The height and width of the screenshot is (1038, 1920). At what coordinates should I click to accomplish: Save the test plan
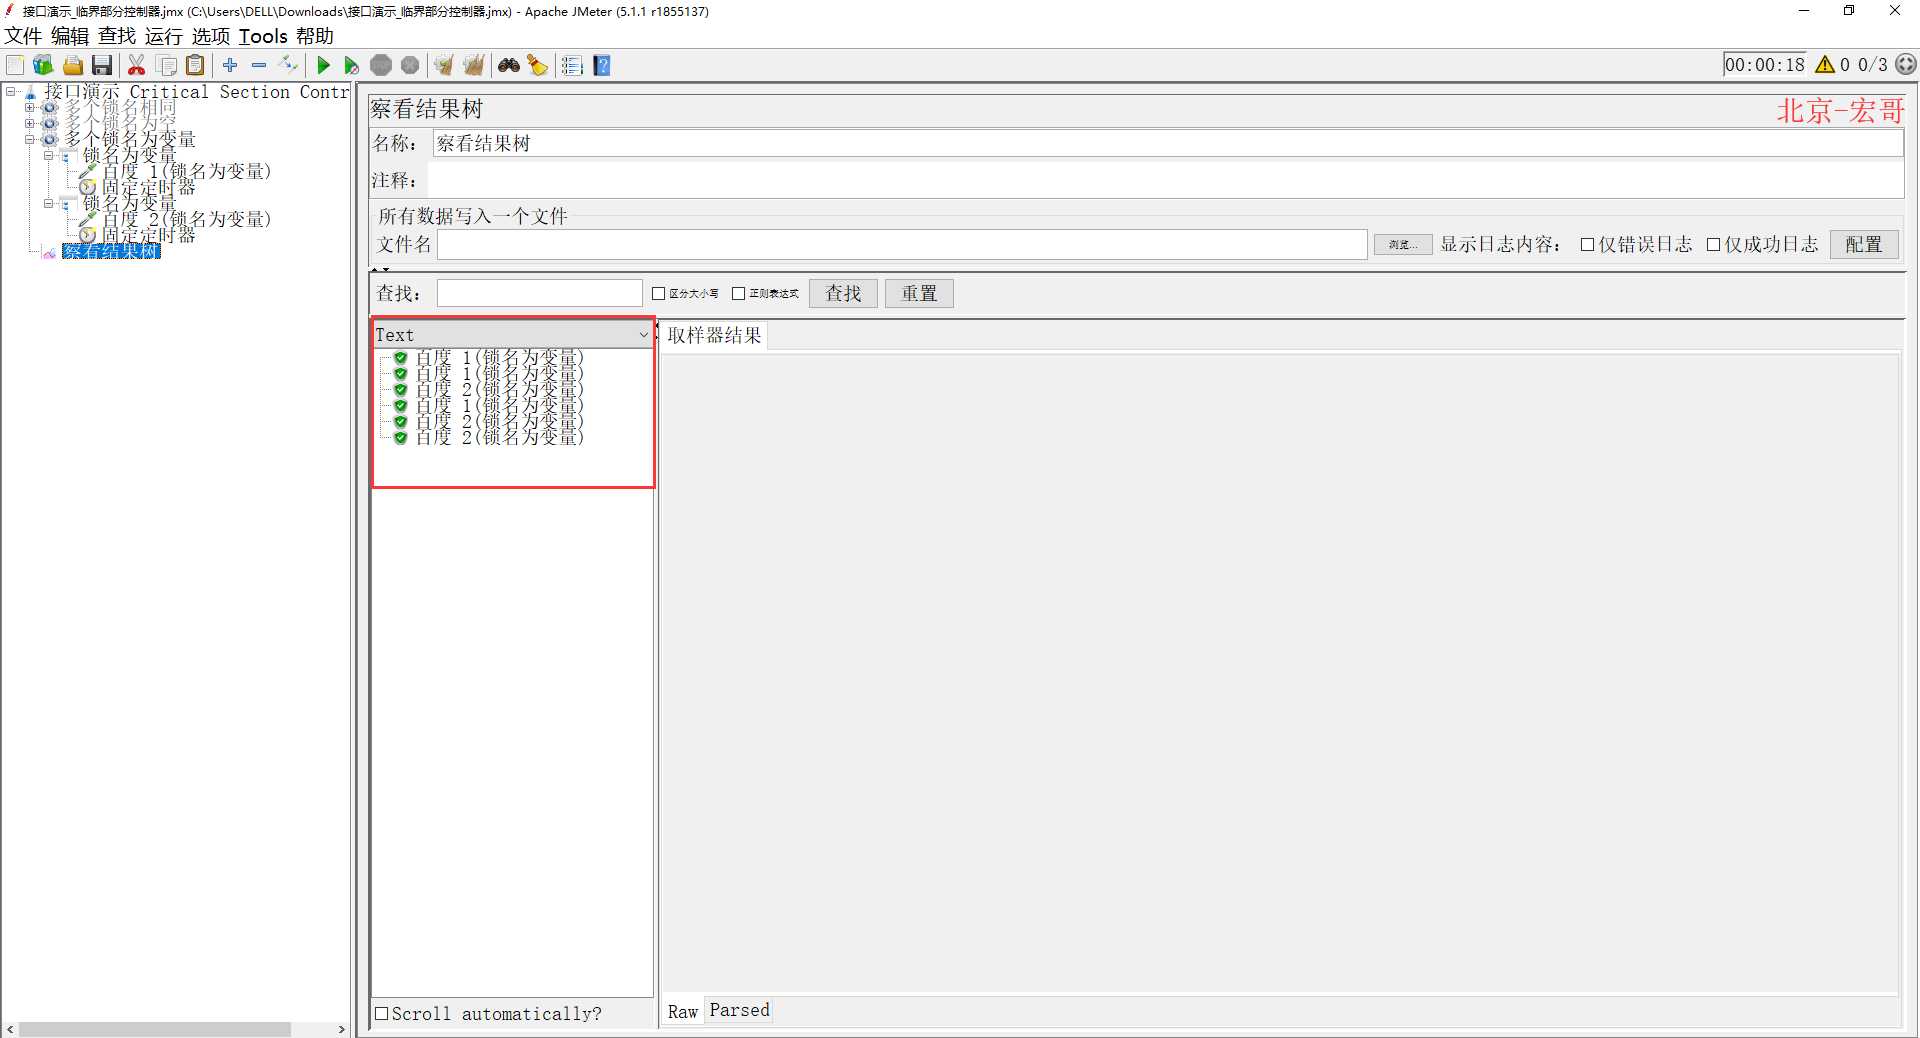[102, 65]
